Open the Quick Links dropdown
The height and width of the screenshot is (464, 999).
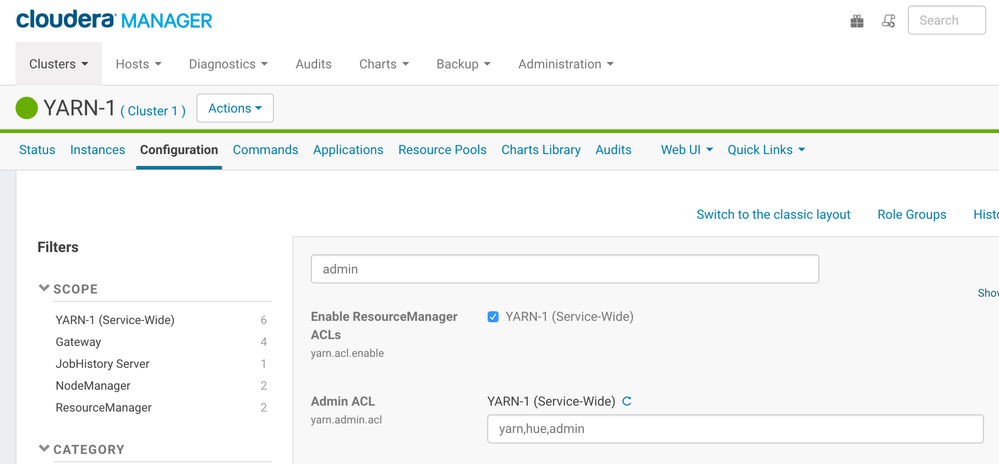point(766,150)
